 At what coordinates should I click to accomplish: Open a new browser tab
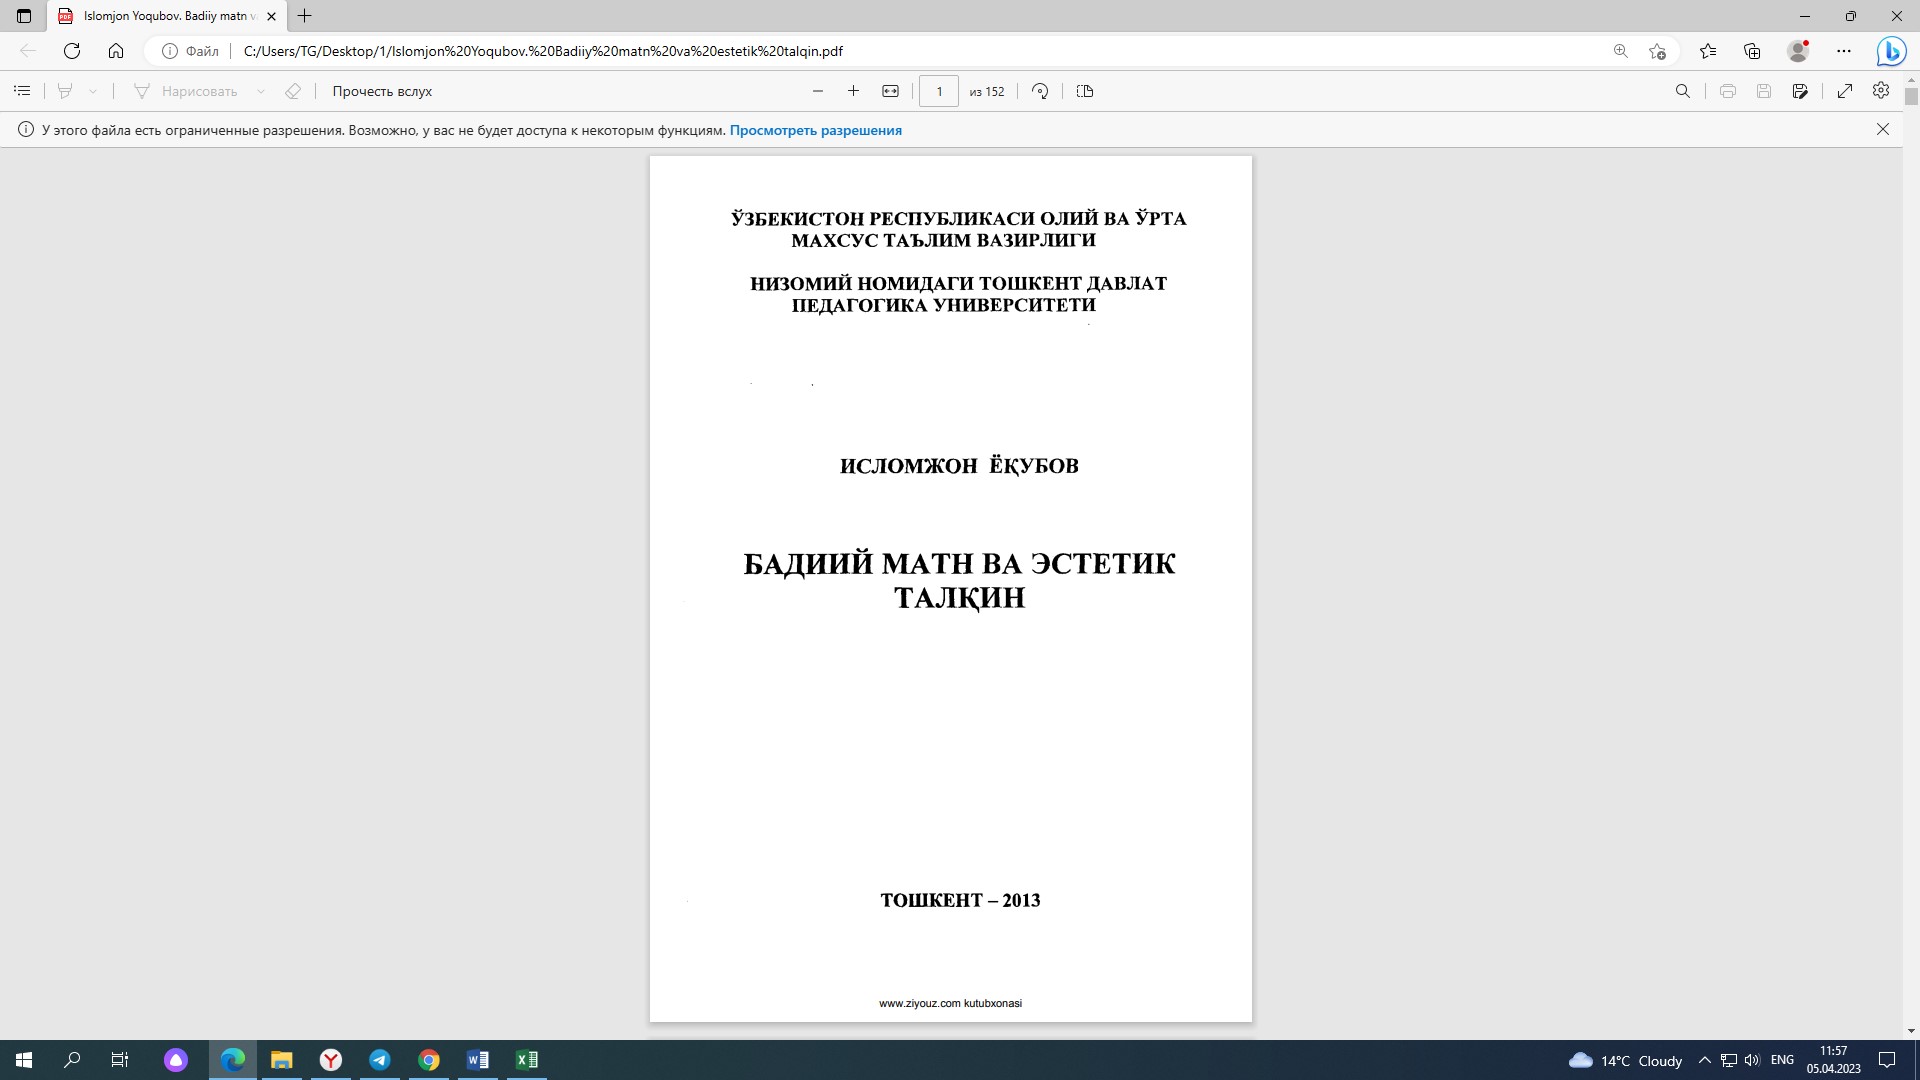(x=305, y=16)
